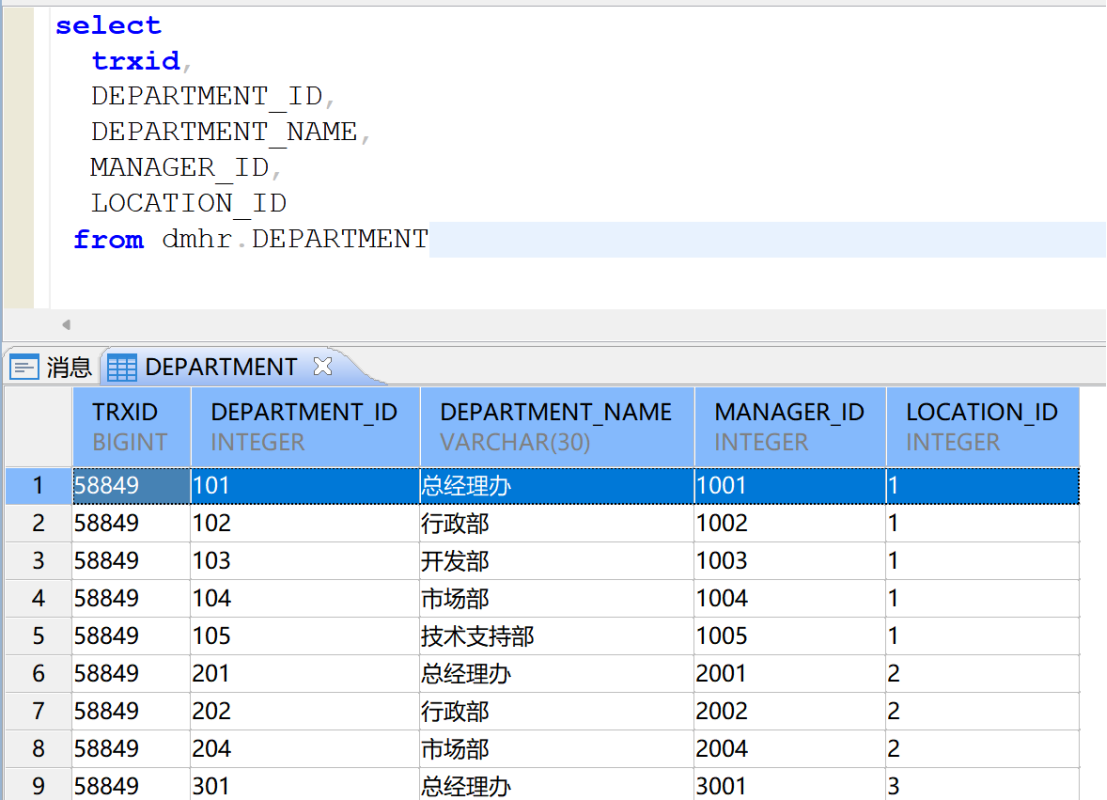The image size is (1107, 800).
Task: Click TRXID 58849 cell in row 1
Action: (131, 486)
